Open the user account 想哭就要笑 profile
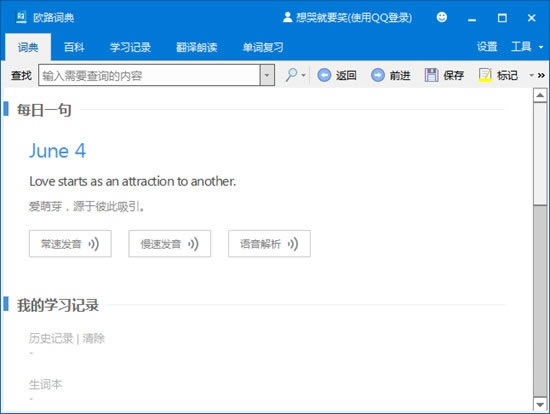Image resolution: width=550 pixels, height=414 pixels. coord(347,17)
